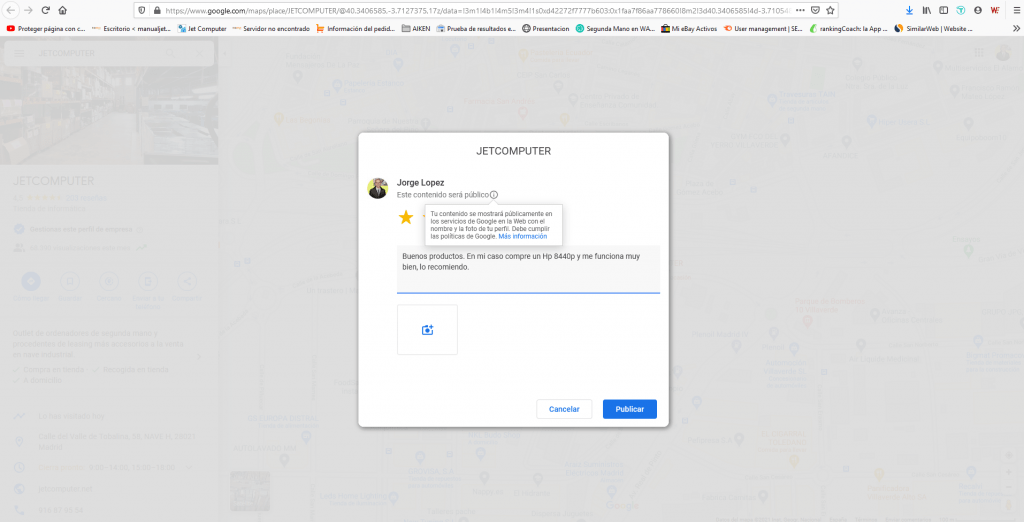
Task: Open the 'User management | SE...' bookmark
Action: 763,29
